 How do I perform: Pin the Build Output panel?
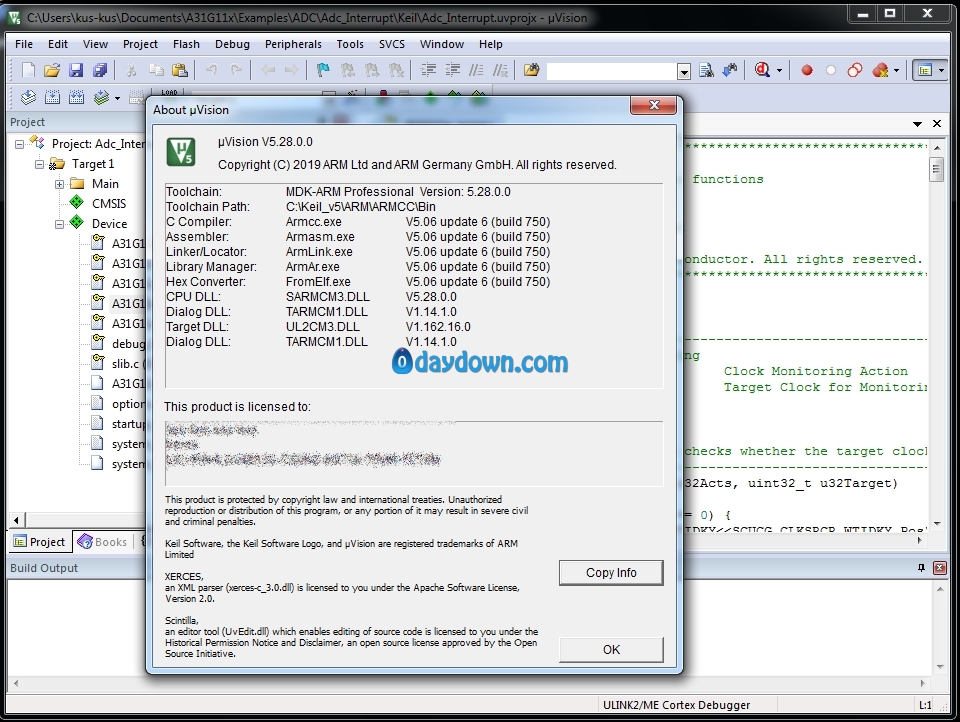921,568
